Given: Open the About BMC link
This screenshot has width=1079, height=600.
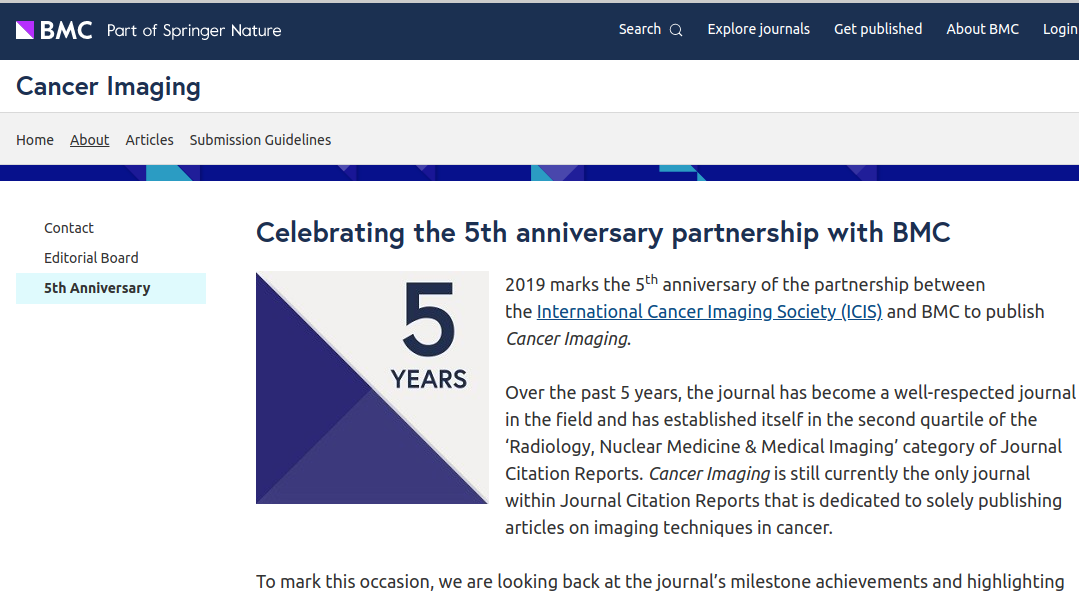Looking at the screenshot, I should coord(982,29).
